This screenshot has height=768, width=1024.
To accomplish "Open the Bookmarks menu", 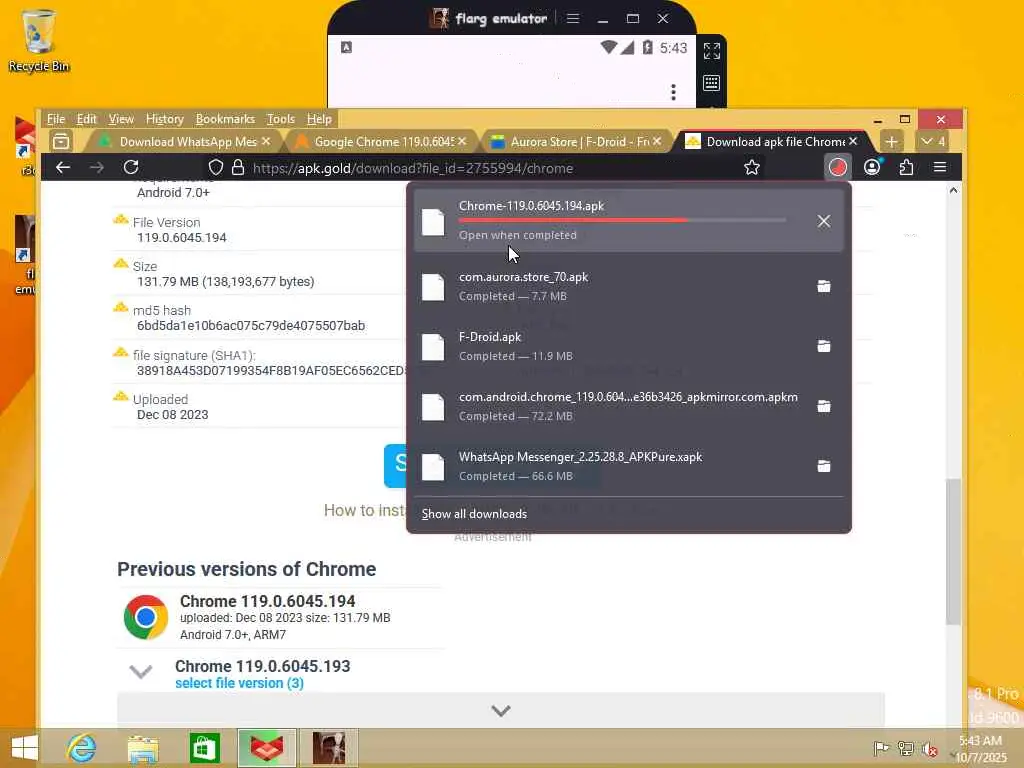I will (x=225, y=119).
